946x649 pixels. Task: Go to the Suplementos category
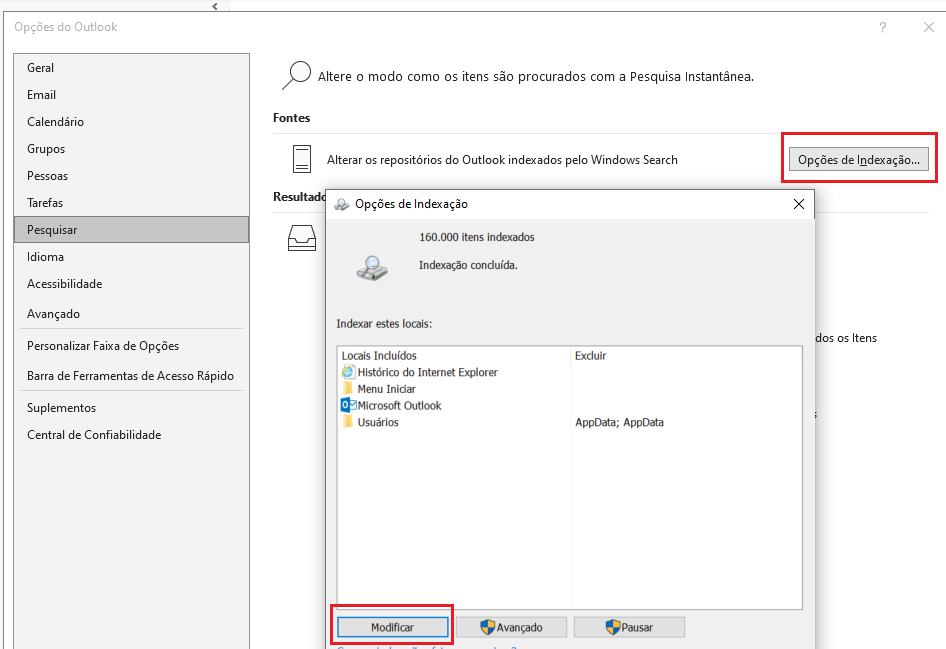click(132, 408)
